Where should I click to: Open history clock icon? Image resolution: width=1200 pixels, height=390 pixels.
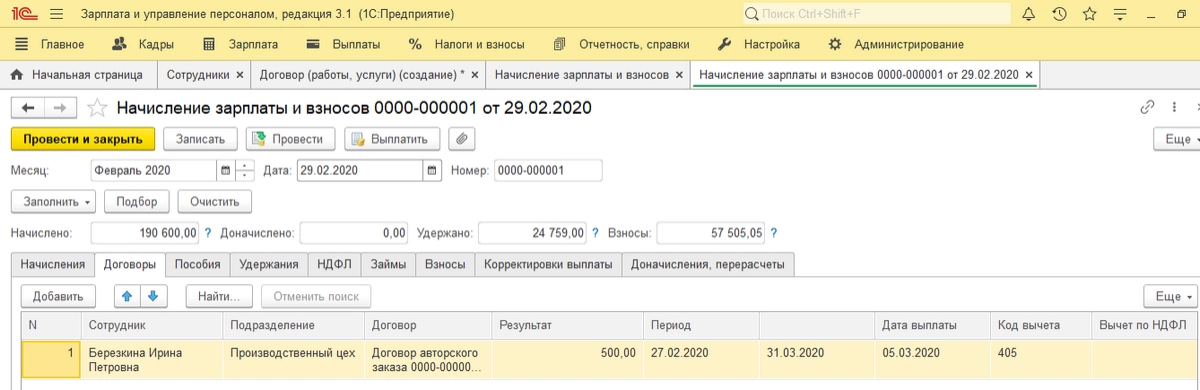pyautogui.click(x=1060, y=15)
